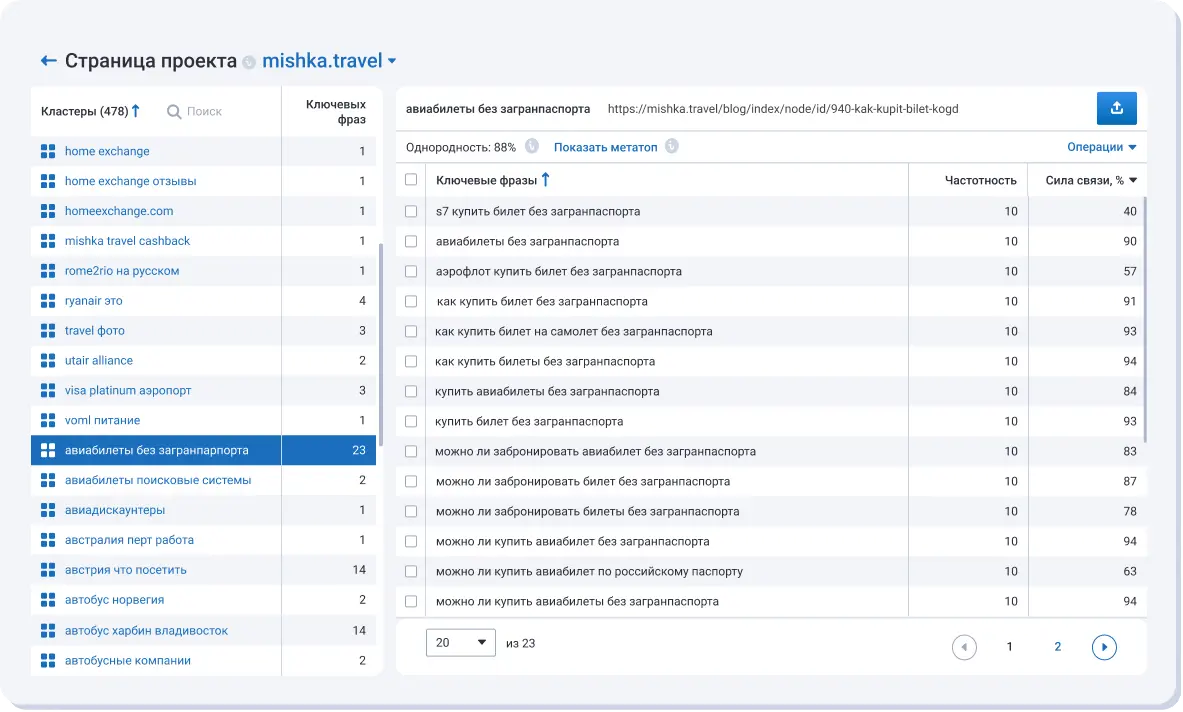
Task: Click info icon beside Показать метатоп
Action: tap(672, 147)
